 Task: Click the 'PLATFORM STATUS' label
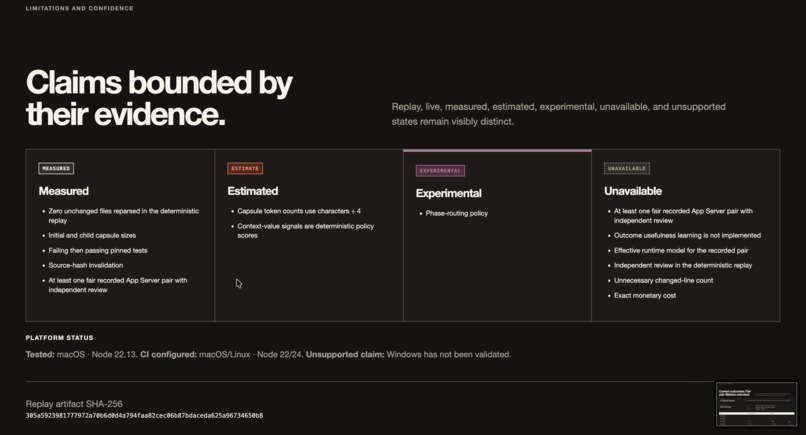click(x=60, y=338)
